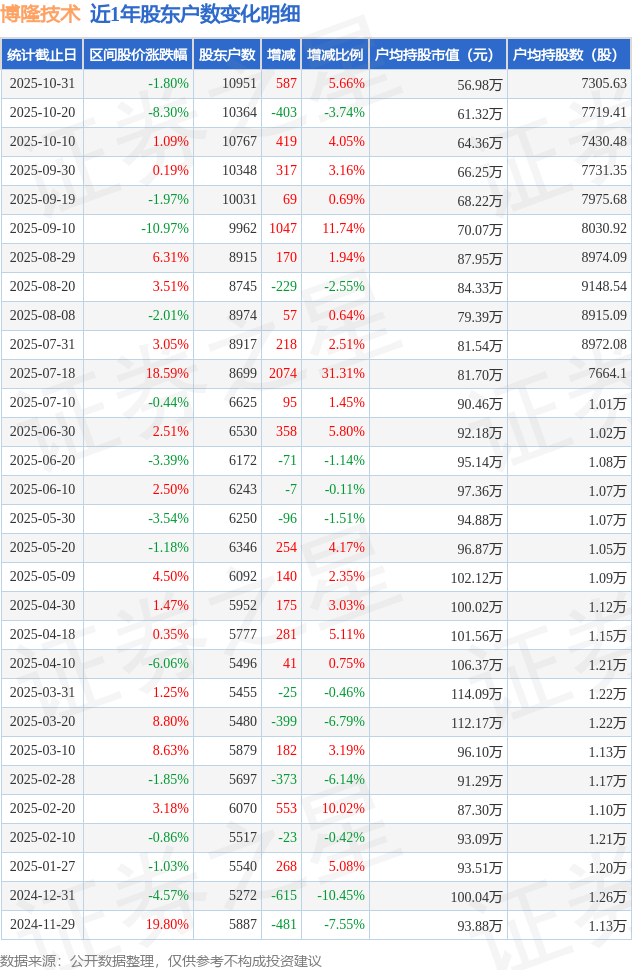Select the -10.97% price change cell
This screenshot has height=970, width=632.
pyautogui.click(x=165, y=229)
